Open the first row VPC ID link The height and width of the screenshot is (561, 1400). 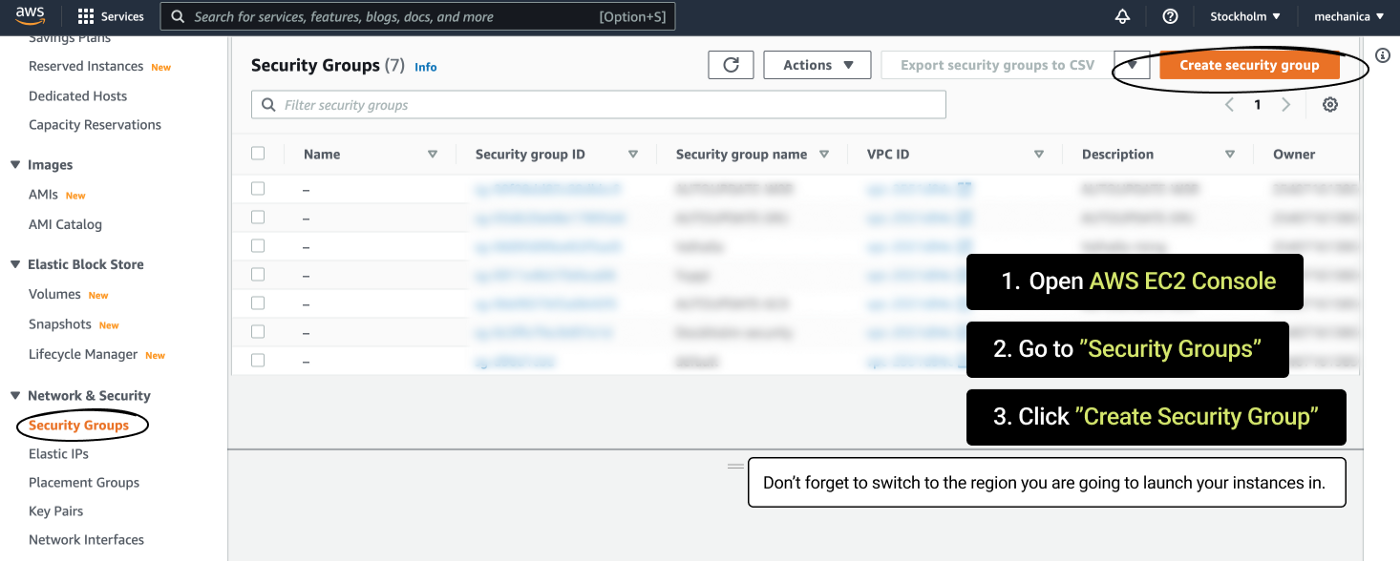coord(920,188)
